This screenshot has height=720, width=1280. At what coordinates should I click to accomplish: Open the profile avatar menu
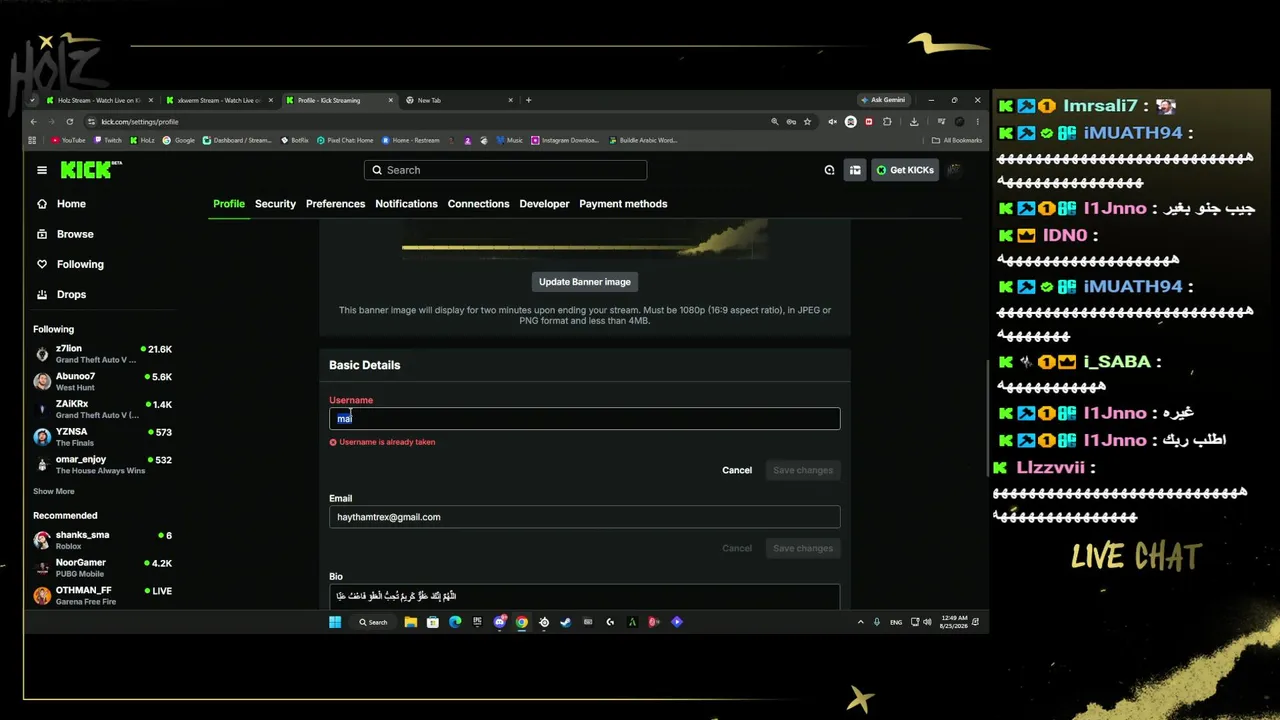(953, 170)
